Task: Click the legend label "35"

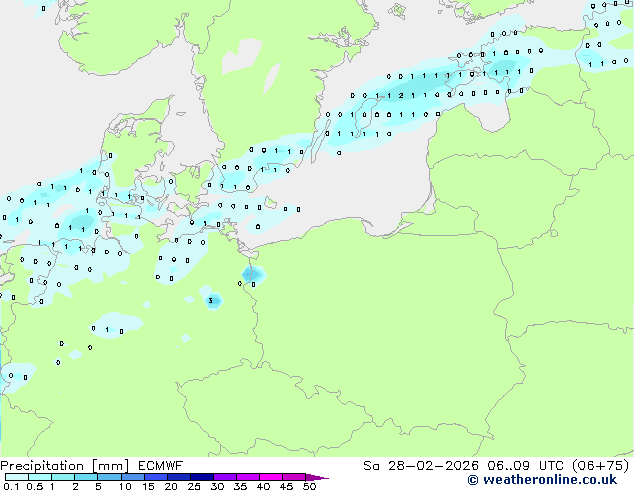Action: pyautogui.click(x=240, y=486)
